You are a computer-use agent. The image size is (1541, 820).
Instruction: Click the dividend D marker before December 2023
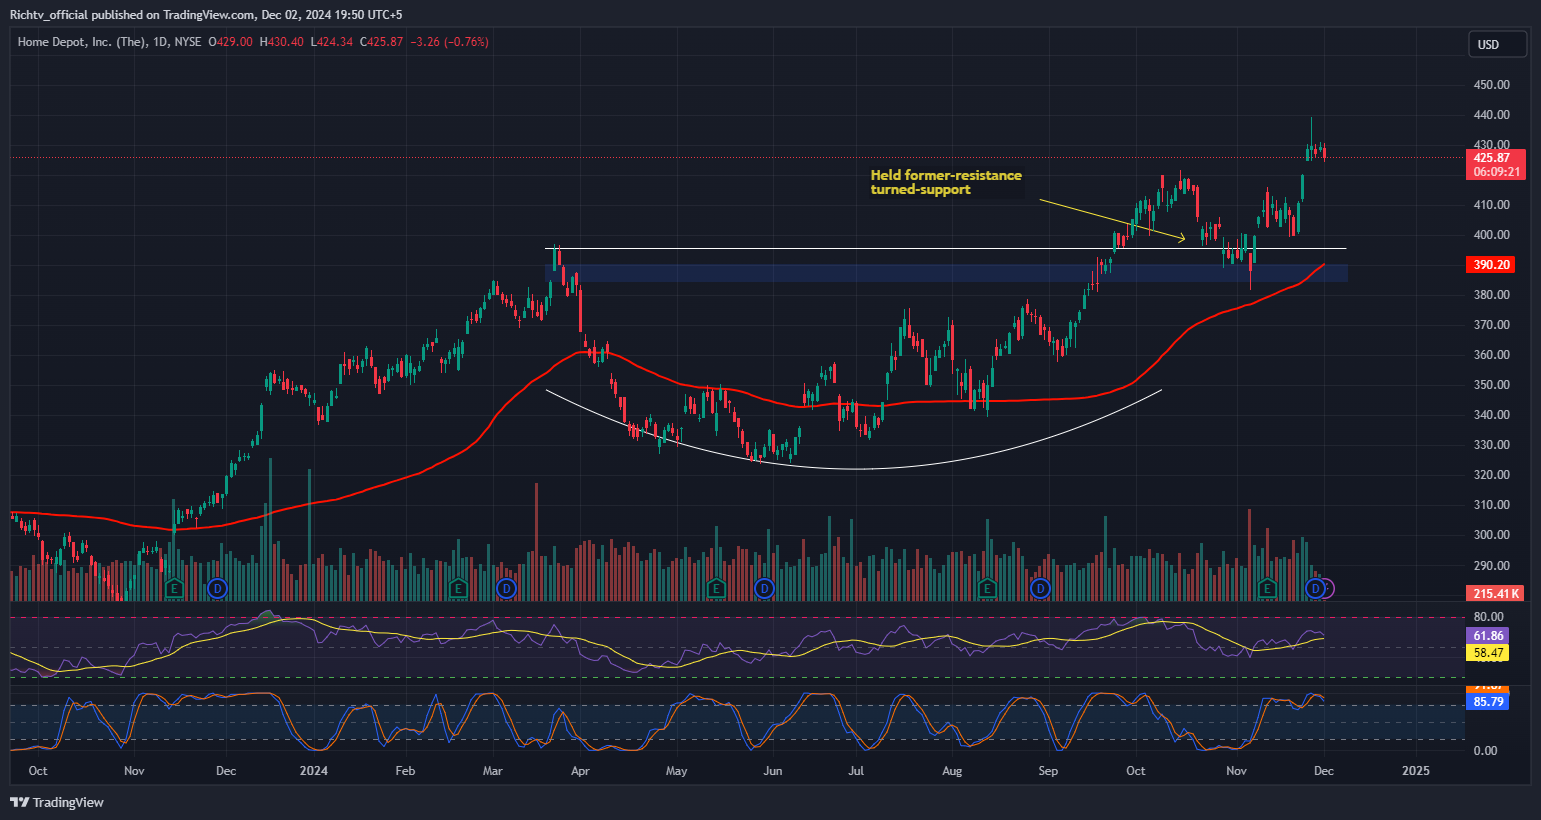(218, 588)
